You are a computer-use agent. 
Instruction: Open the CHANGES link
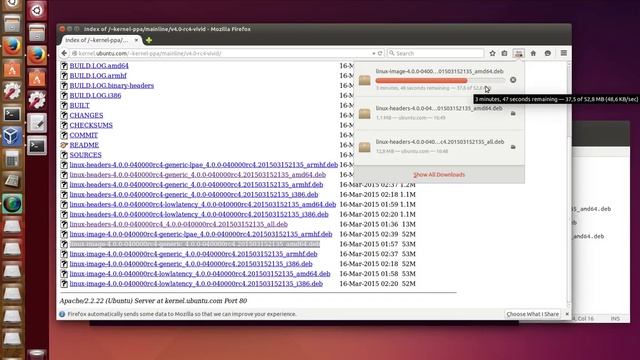pos(86,115)
